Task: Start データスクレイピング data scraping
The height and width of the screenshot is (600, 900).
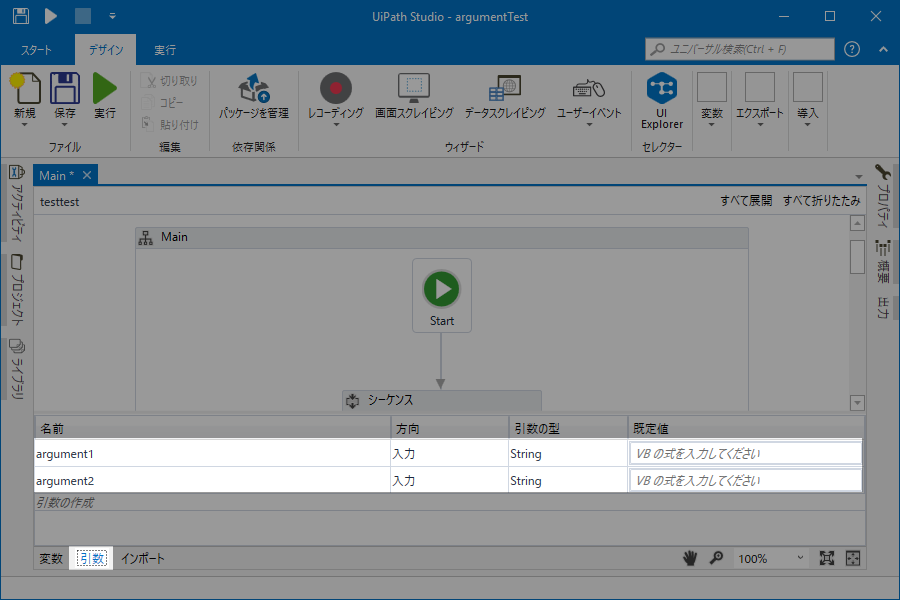Action: coord(505,96)
